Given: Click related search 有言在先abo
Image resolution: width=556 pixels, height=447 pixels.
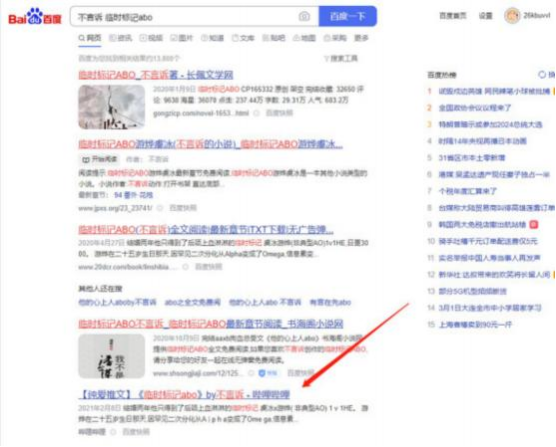Looking at the screenshot, I should (330, 302).
